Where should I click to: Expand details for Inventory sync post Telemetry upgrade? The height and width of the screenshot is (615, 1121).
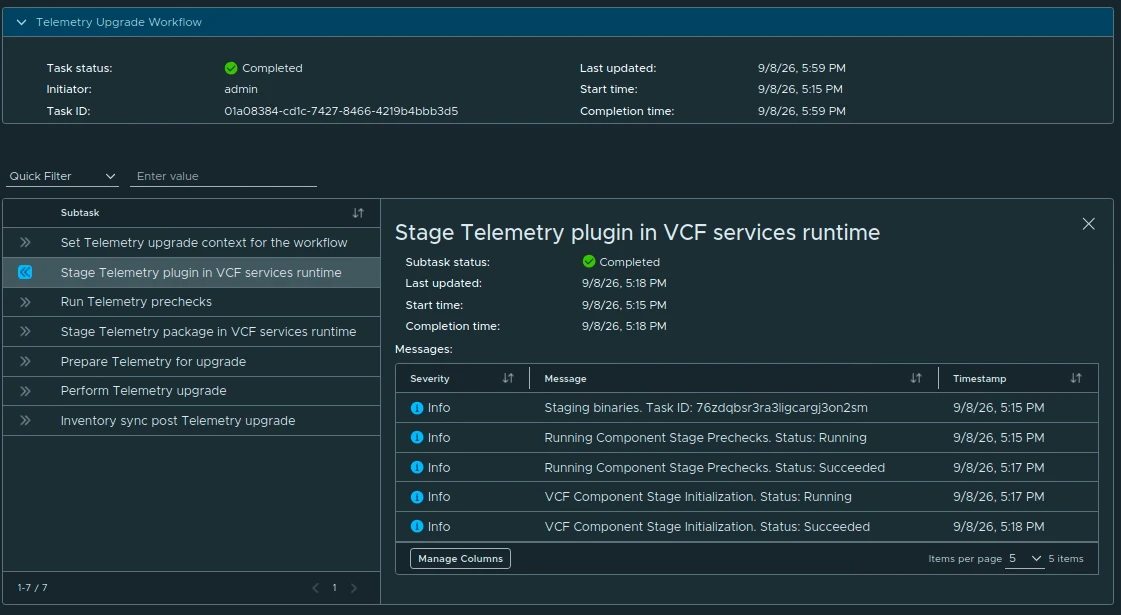click(x=25, y=420)
